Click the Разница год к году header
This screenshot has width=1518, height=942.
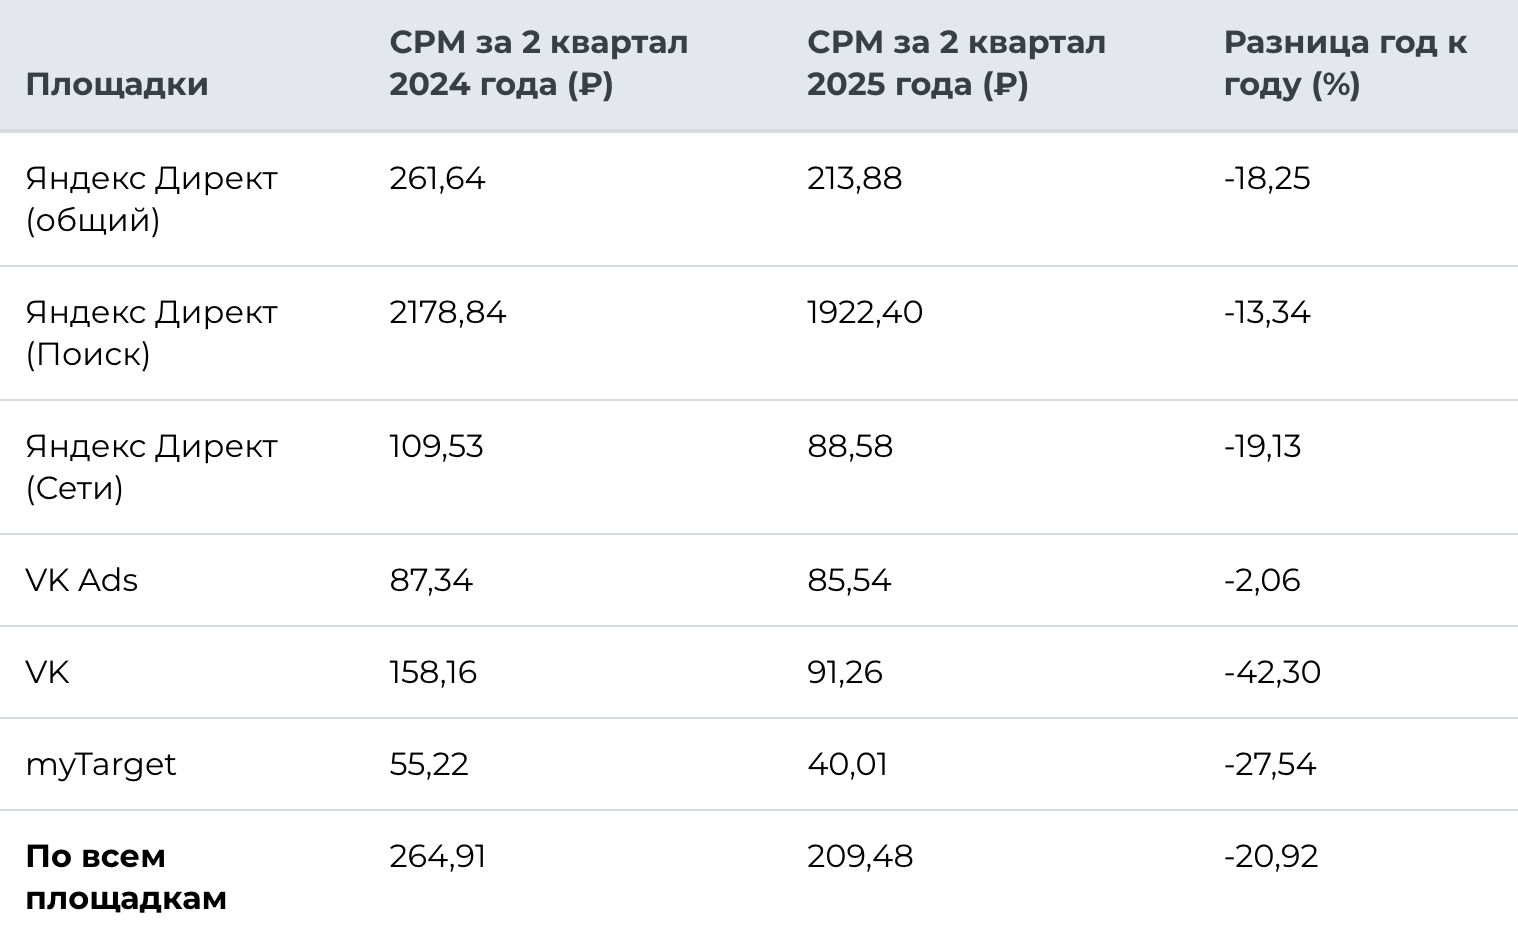[1345, 63]
